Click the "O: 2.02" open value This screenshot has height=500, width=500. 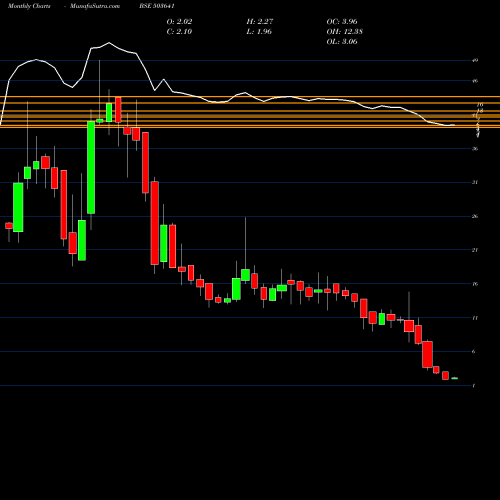pos(179,21)
